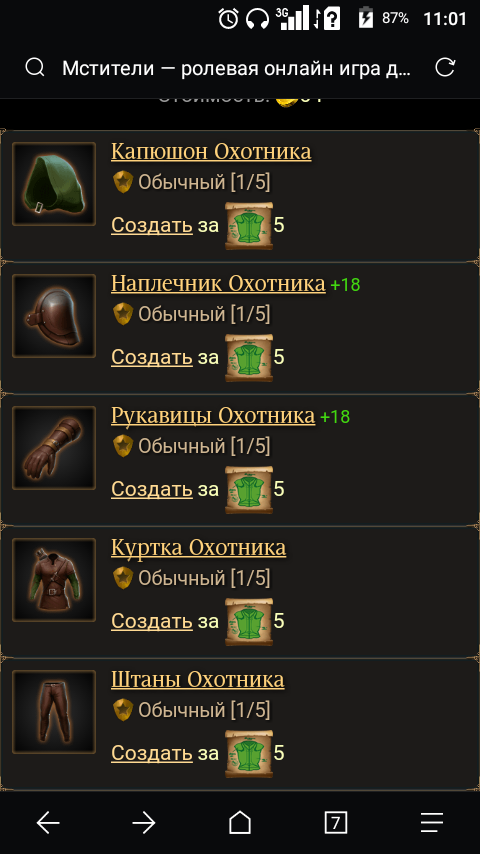The height and width of the screenshot is (854, 480).
Task: Open the tab switcher showing 7 tabs
Action: [336, 822]
